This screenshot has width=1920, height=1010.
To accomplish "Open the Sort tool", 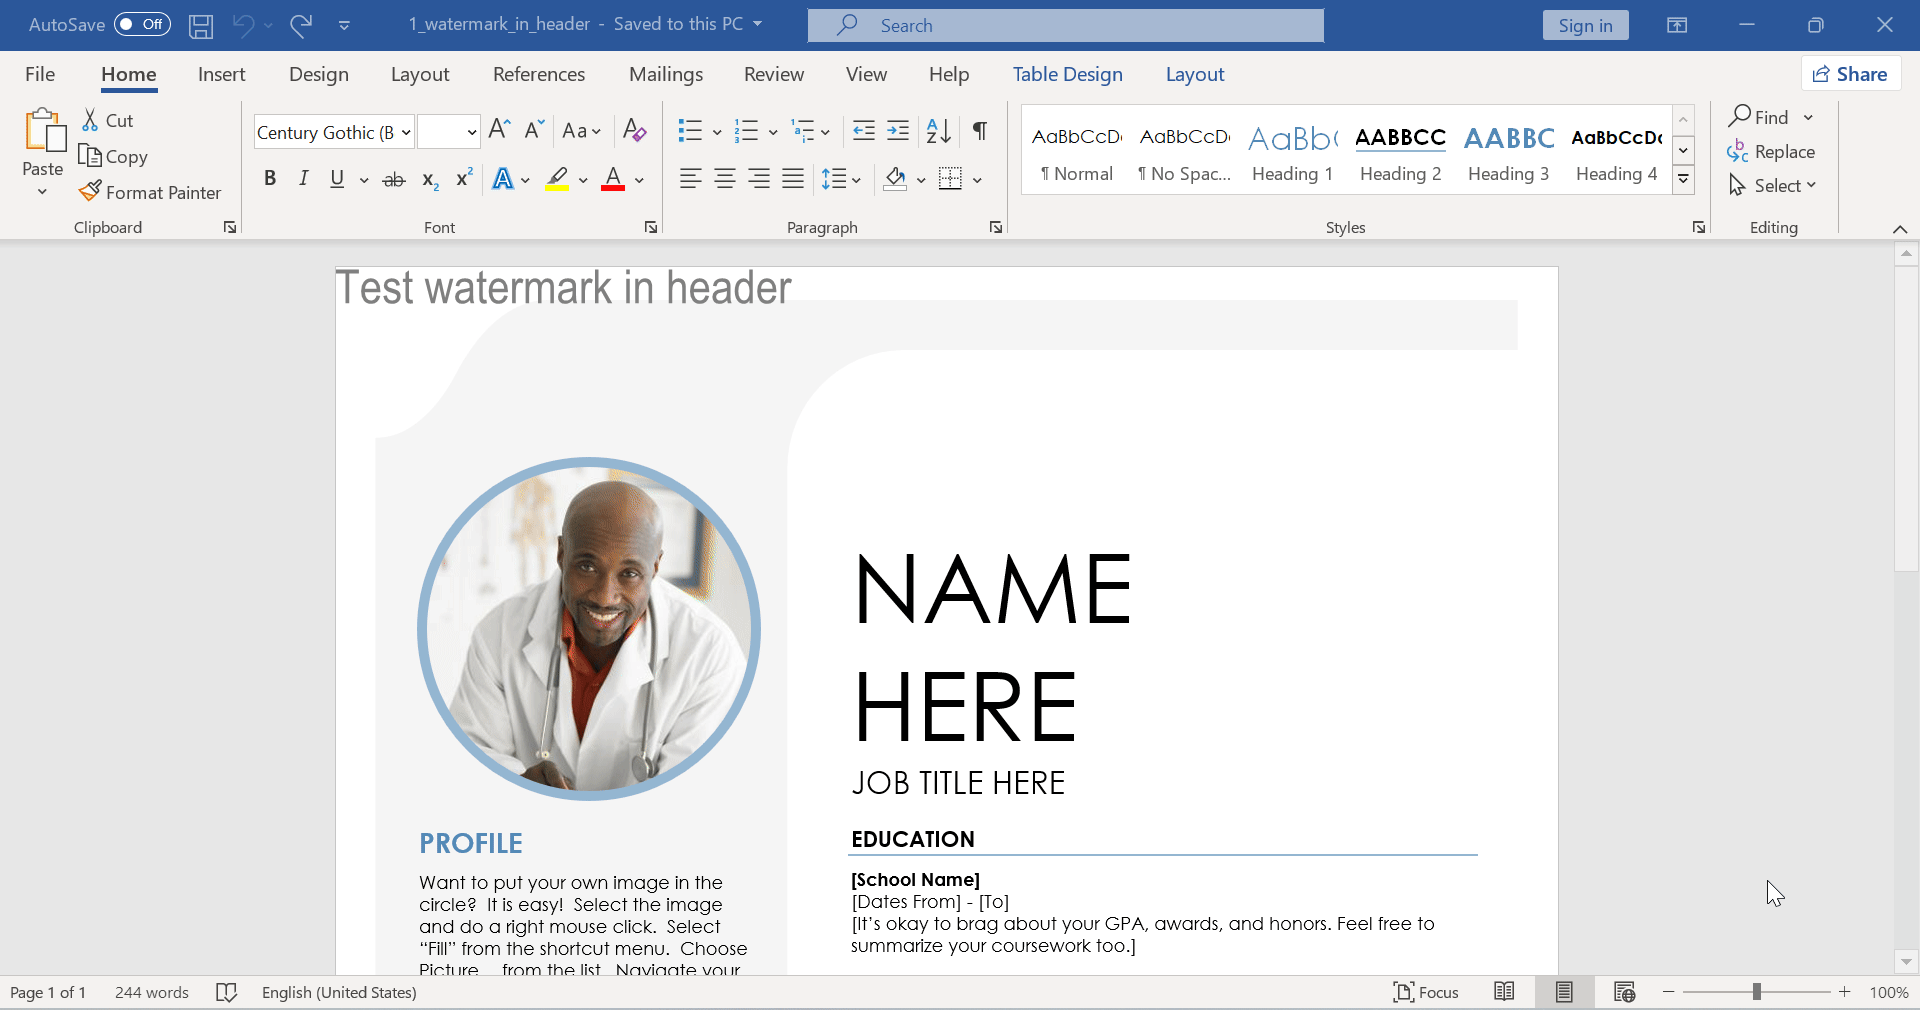I will point(936,131).
